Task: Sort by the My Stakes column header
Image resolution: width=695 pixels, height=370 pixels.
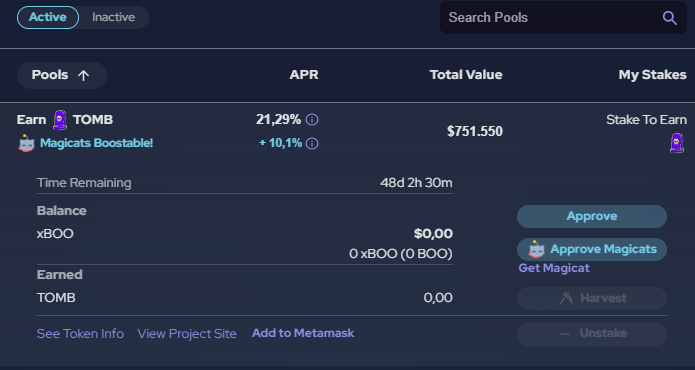Action: tap(652, 75)
